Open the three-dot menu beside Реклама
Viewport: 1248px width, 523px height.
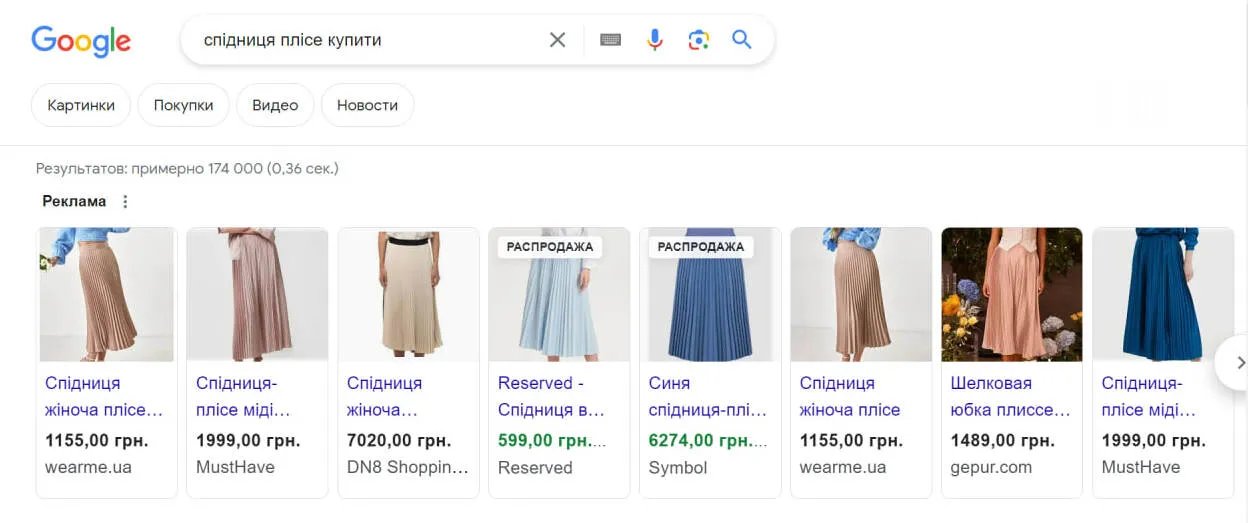(125, 201)
